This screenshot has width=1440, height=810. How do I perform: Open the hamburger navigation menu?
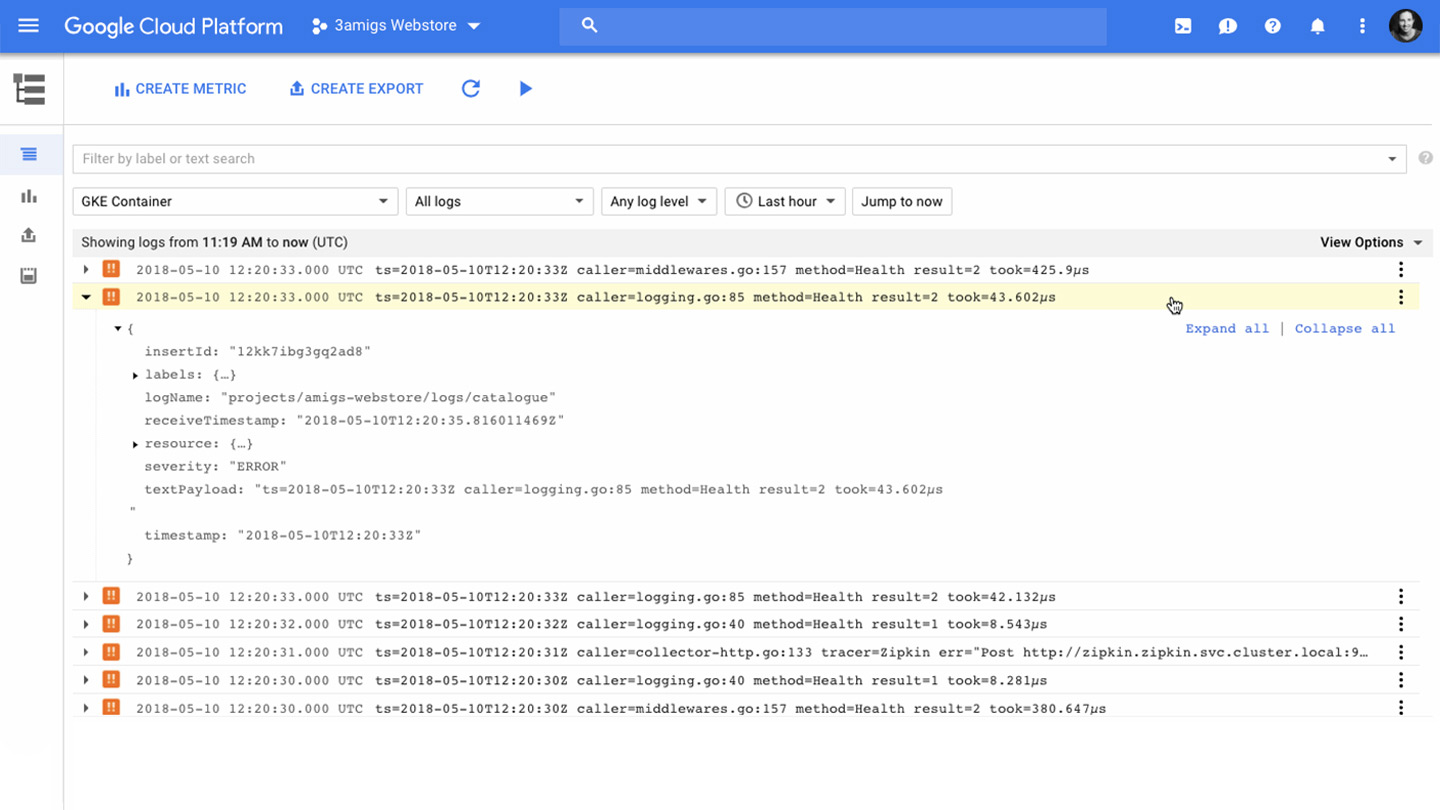tap(28, 26)
